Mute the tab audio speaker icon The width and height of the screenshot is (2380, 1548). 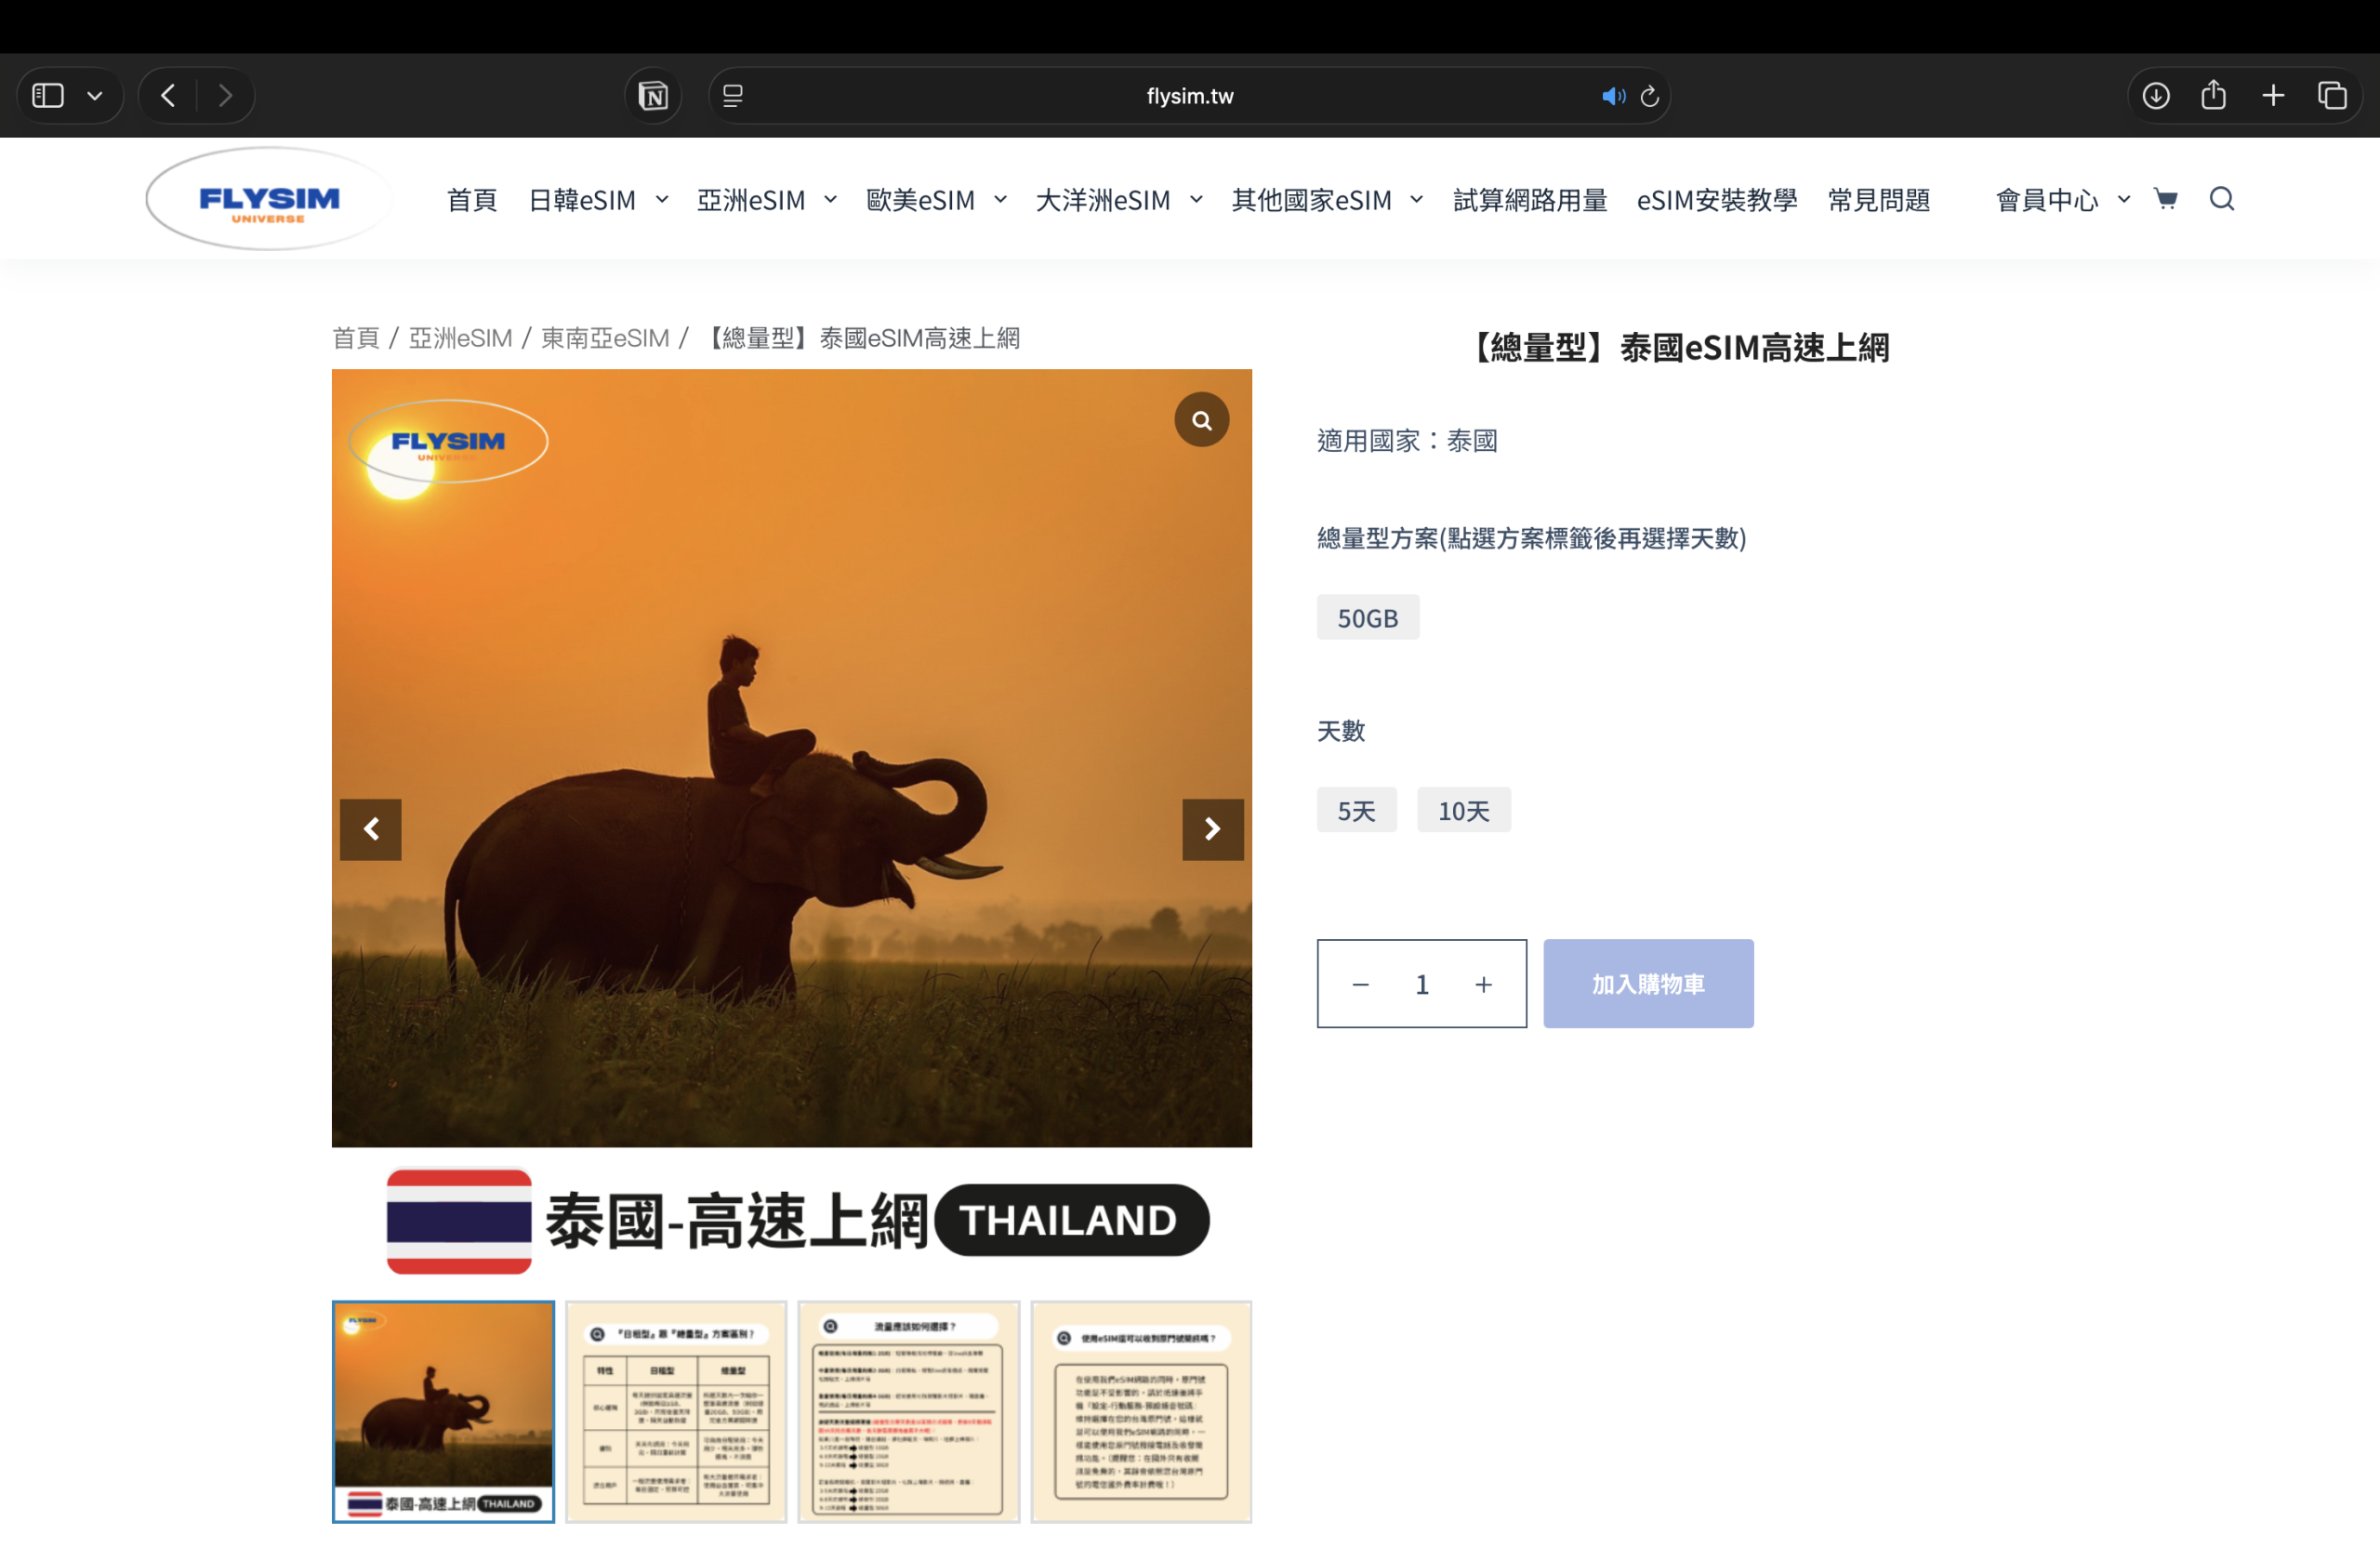tap(1612, 96)
